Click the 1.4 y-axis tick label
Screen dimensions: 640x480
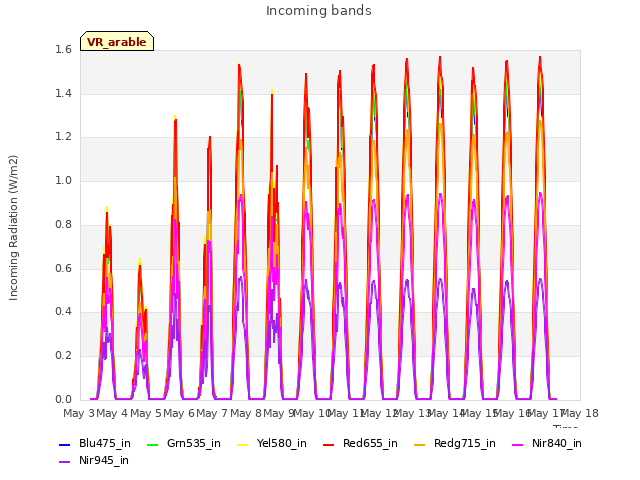pos(63,93)
